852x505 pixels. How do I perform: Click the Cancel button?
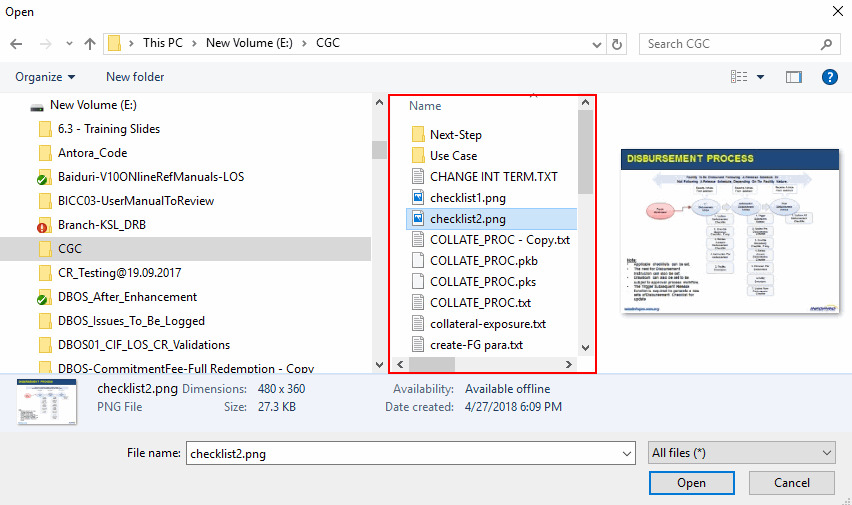coord(792,483)
